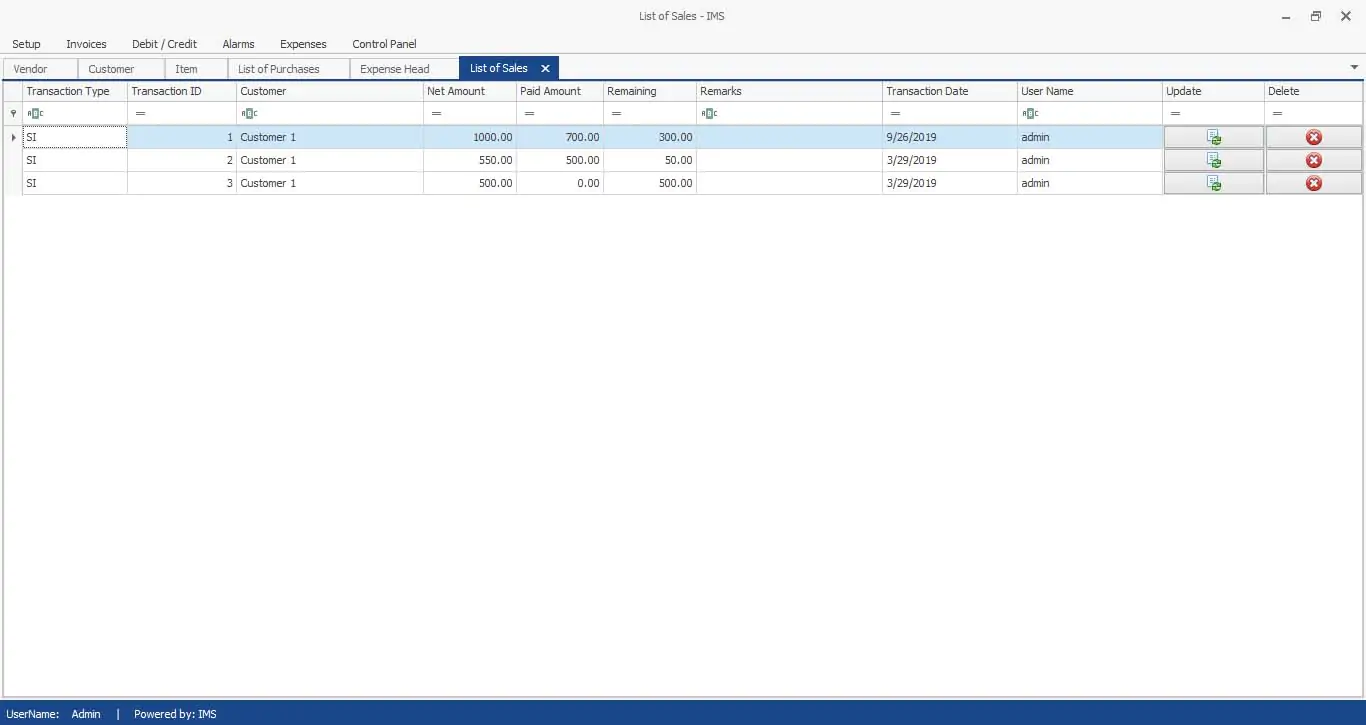The image size is (1366, 725).
Task: Click the Update icon for transaction 2
Action: tap(1213, 160)
